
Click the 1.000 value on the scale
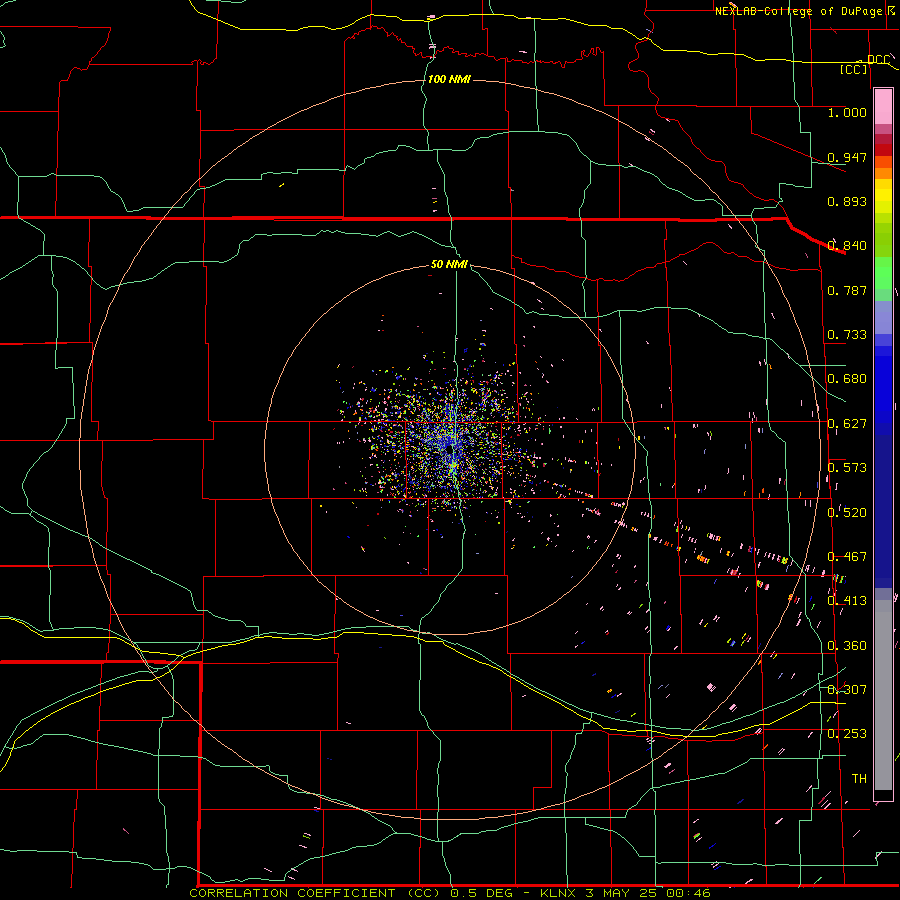coord(847,112)
